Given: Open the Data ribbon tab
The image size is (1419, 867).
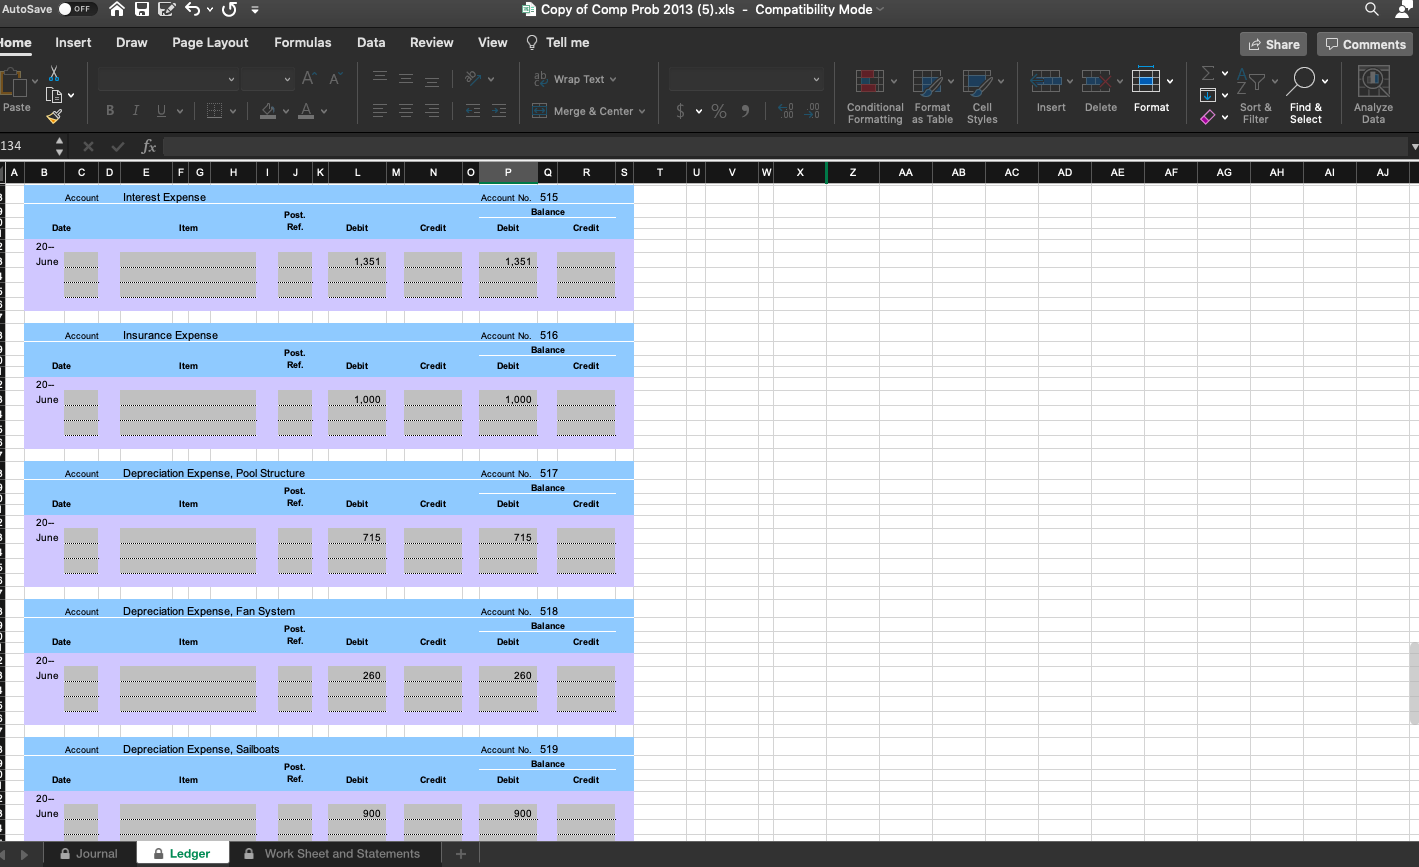Looking at the screenshot, I should click(371, 42).
